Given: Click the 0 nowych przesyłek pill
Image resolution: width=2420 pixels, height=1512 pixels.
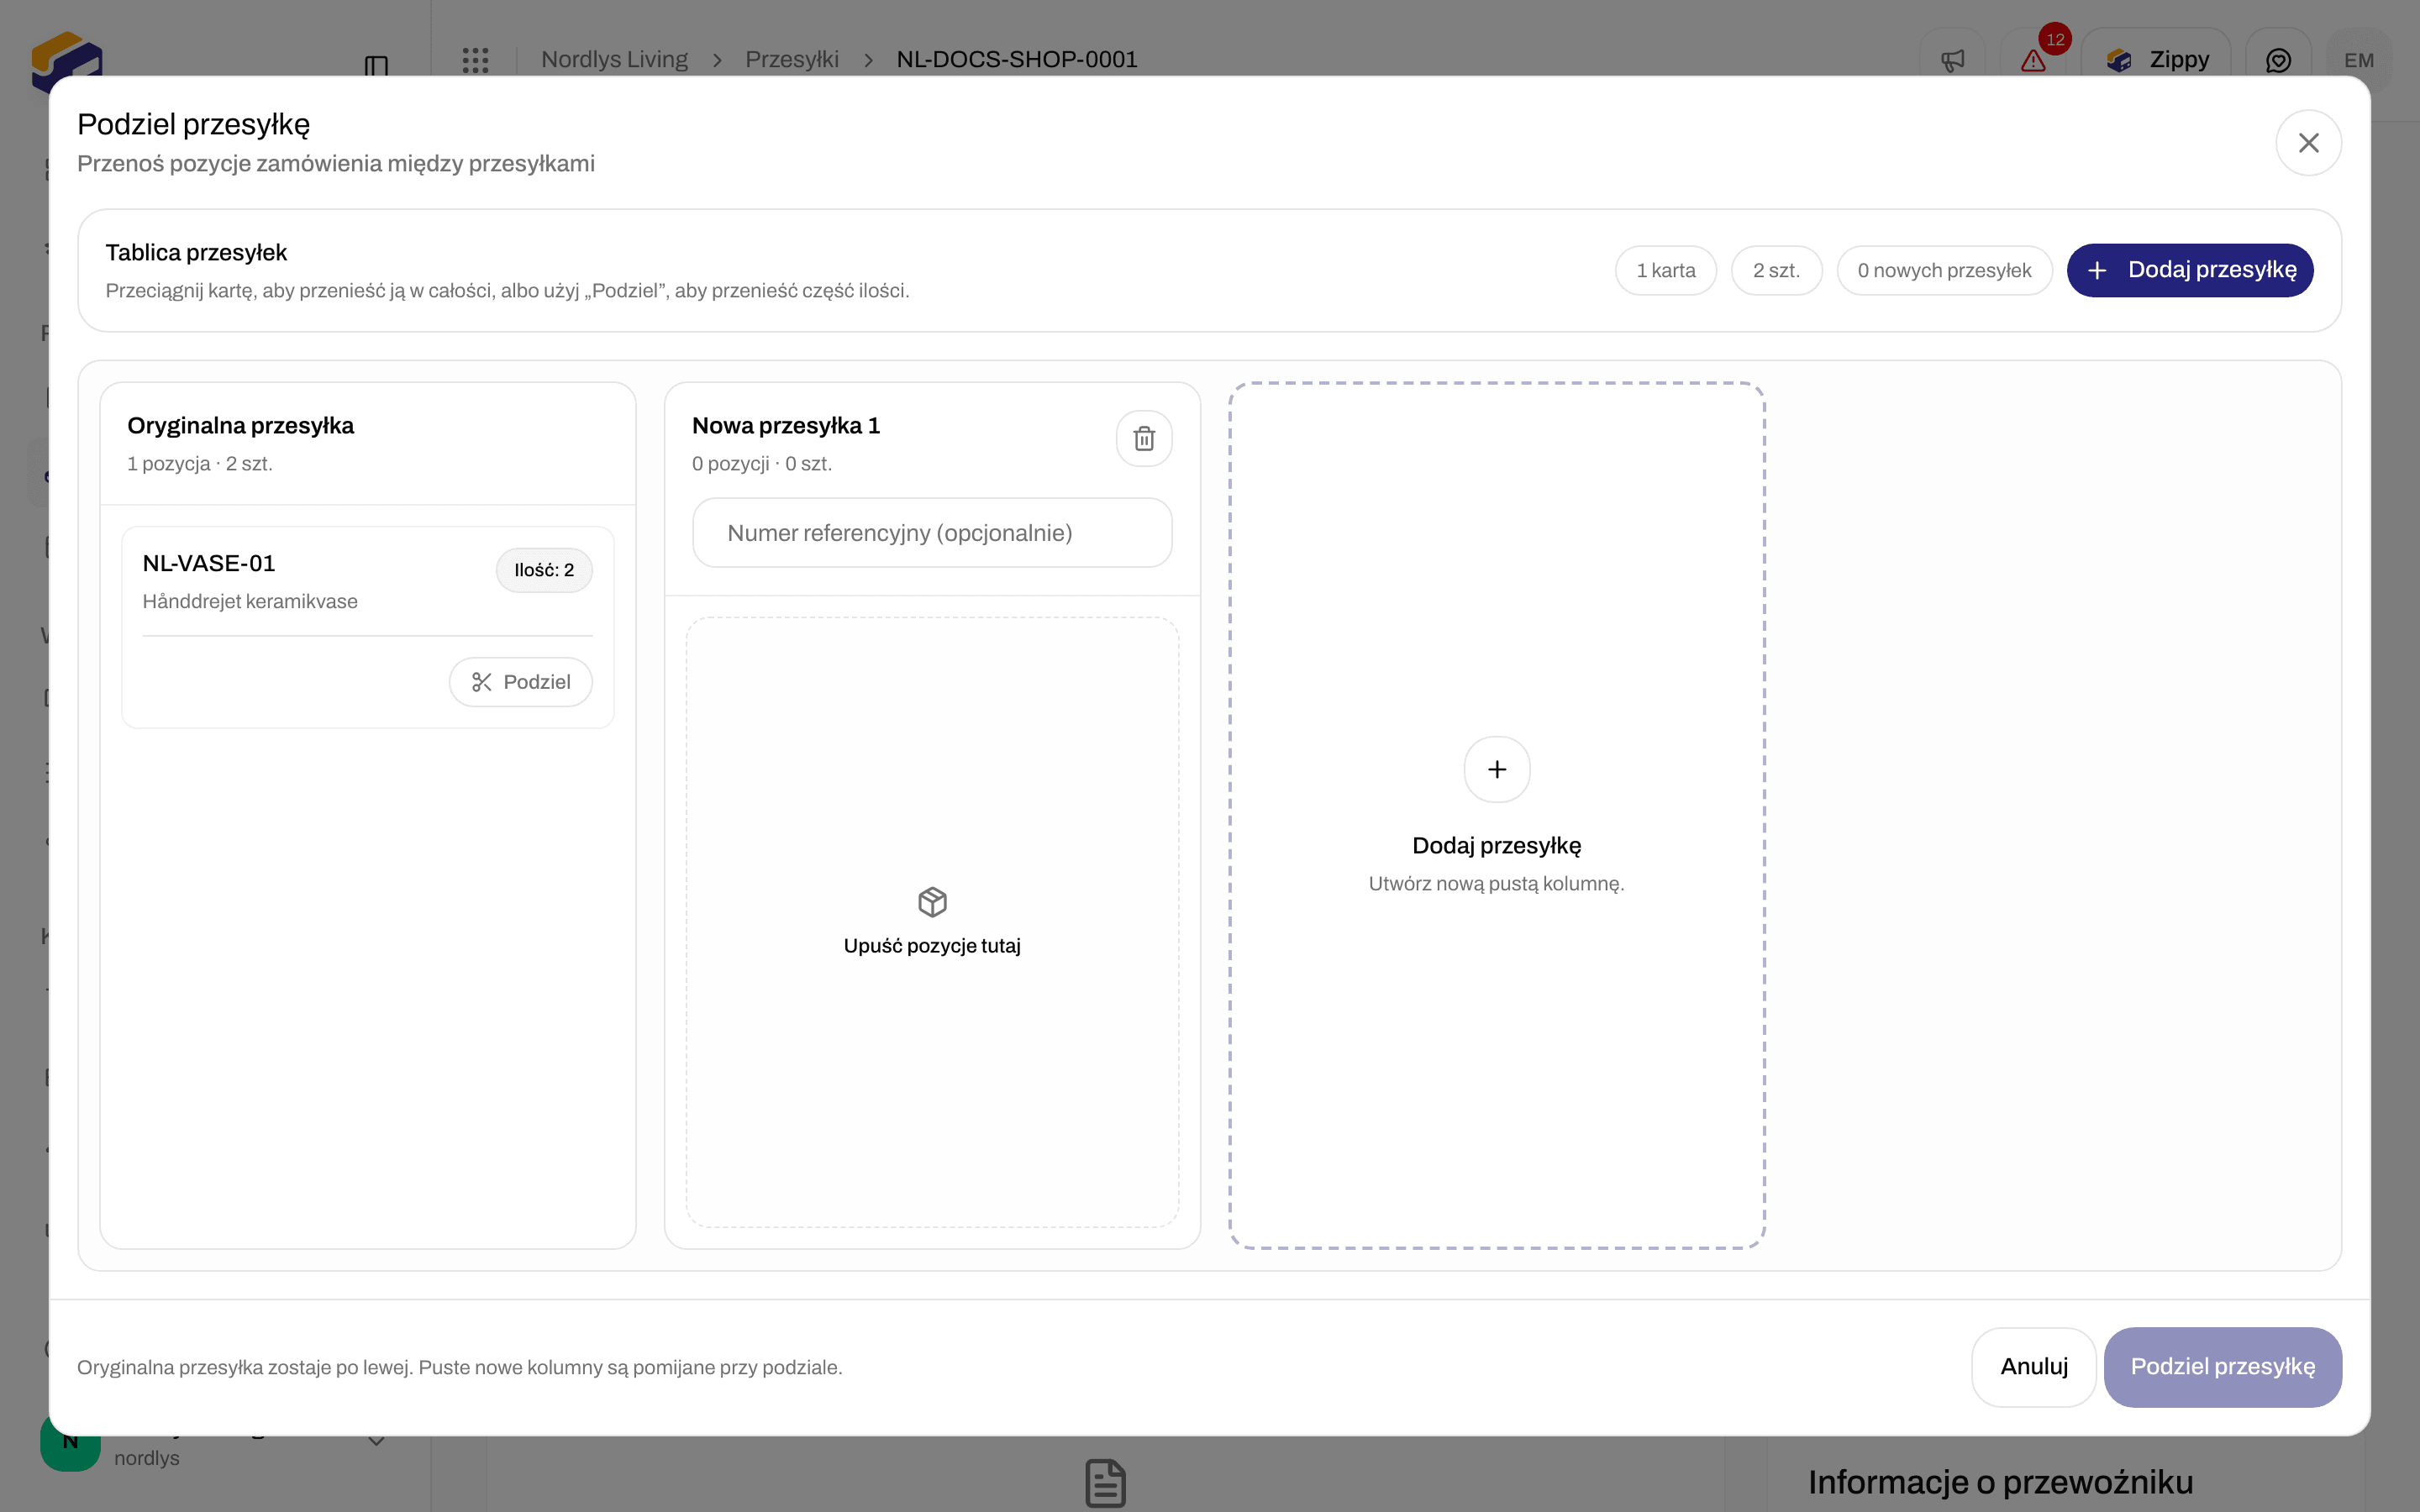Looking at the screenshot, I should tap(1944, 270).
